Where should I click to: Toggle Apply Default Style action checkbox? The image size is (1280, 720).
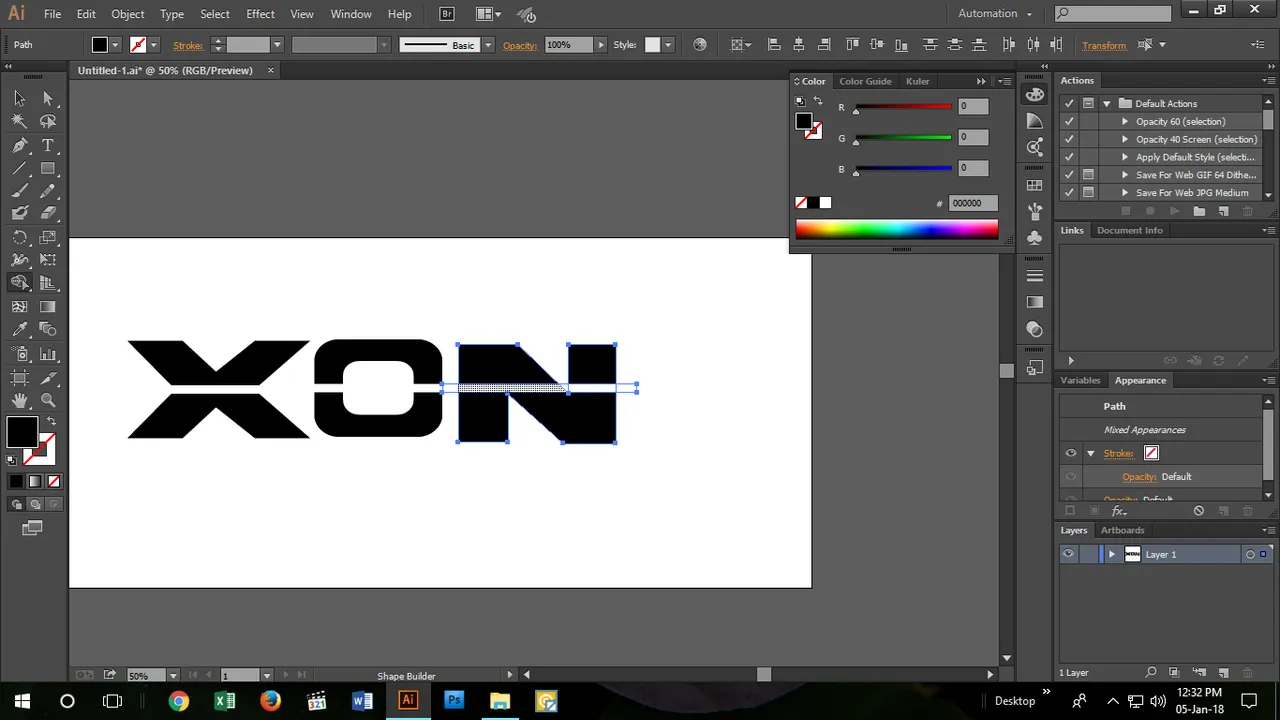pyautogui.click(x=1070, y=157)
